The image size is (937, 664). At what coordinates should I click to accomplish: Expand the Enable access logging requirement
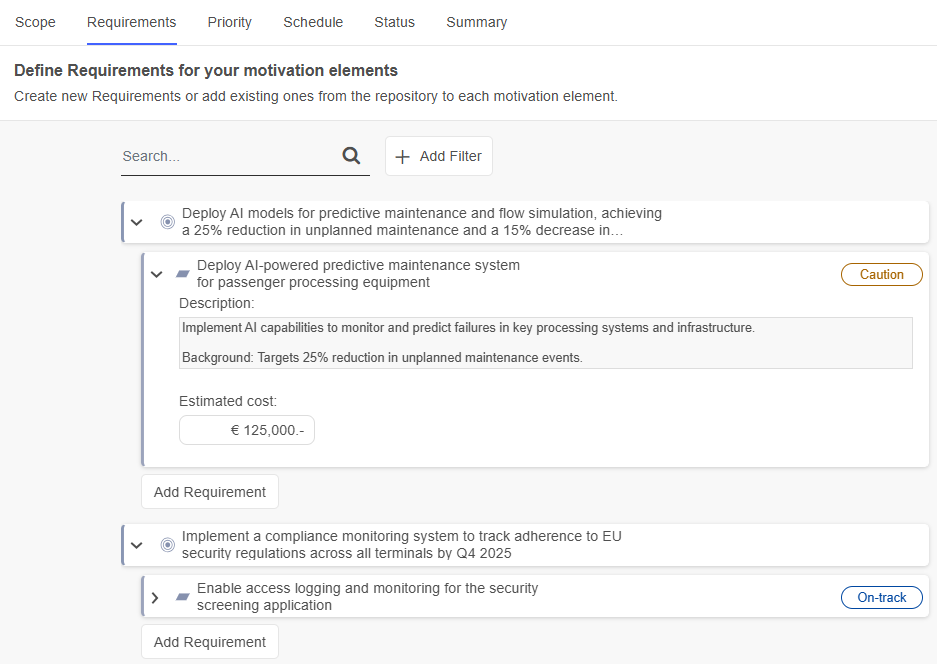pos(155,597)
